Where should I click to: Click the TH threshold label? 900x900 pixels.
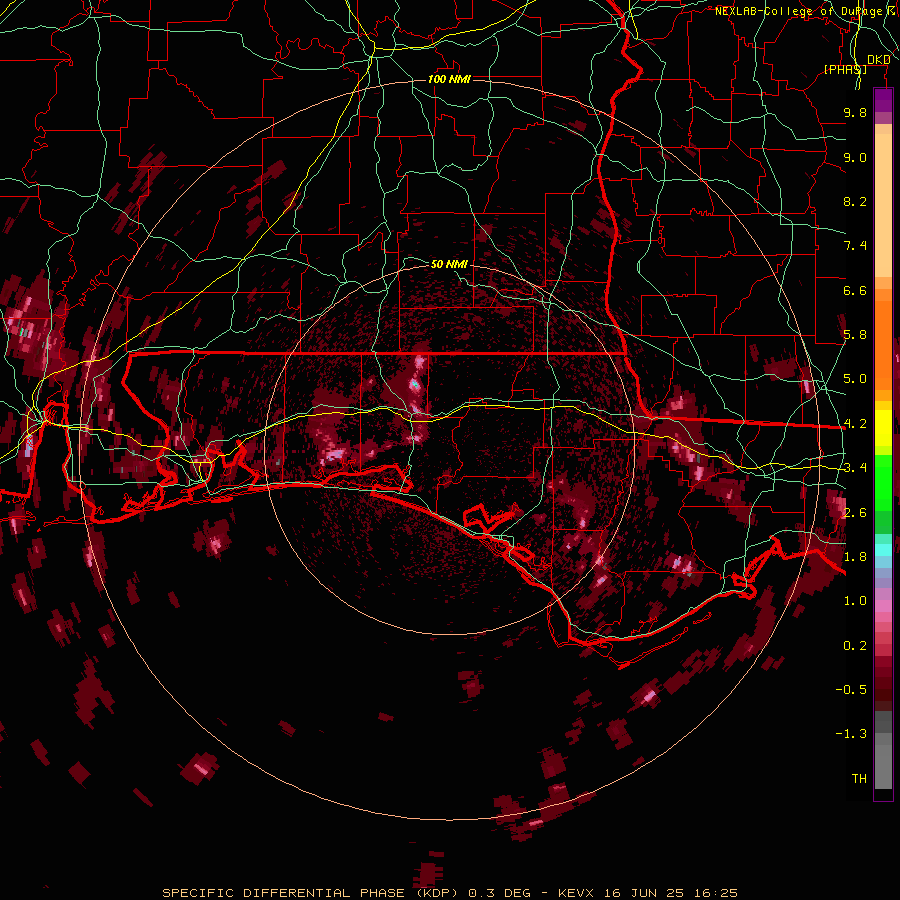click(859, 779)
